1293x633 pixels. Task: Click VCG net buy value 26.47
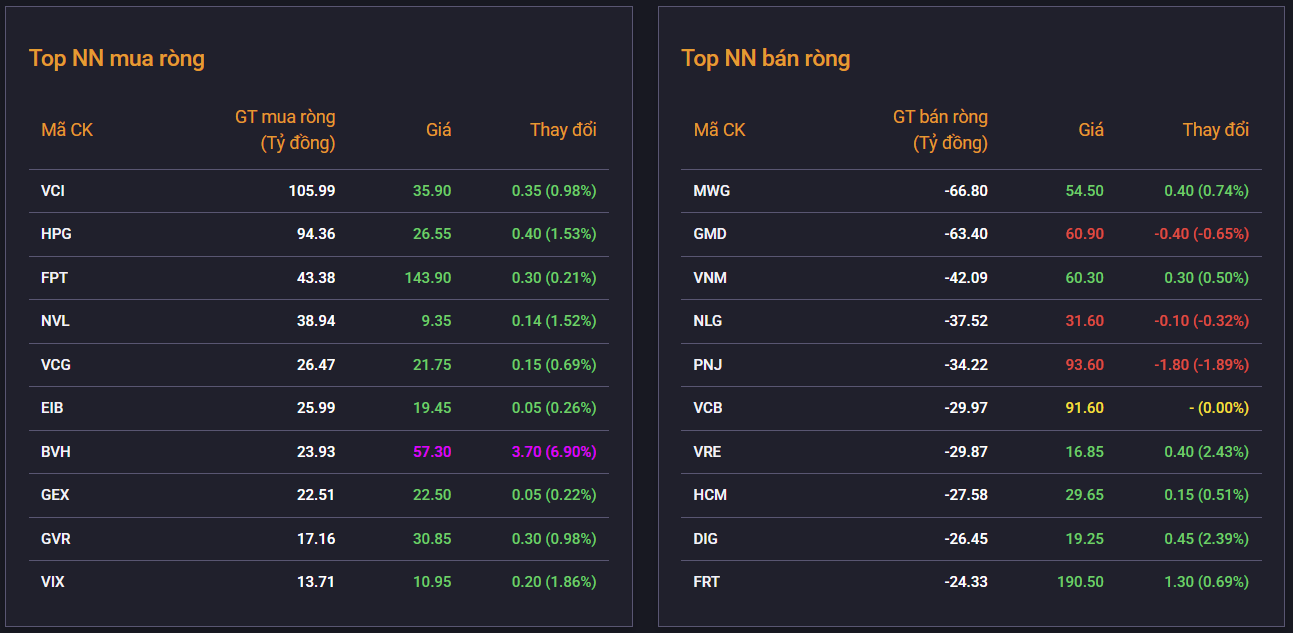[316, 364]
